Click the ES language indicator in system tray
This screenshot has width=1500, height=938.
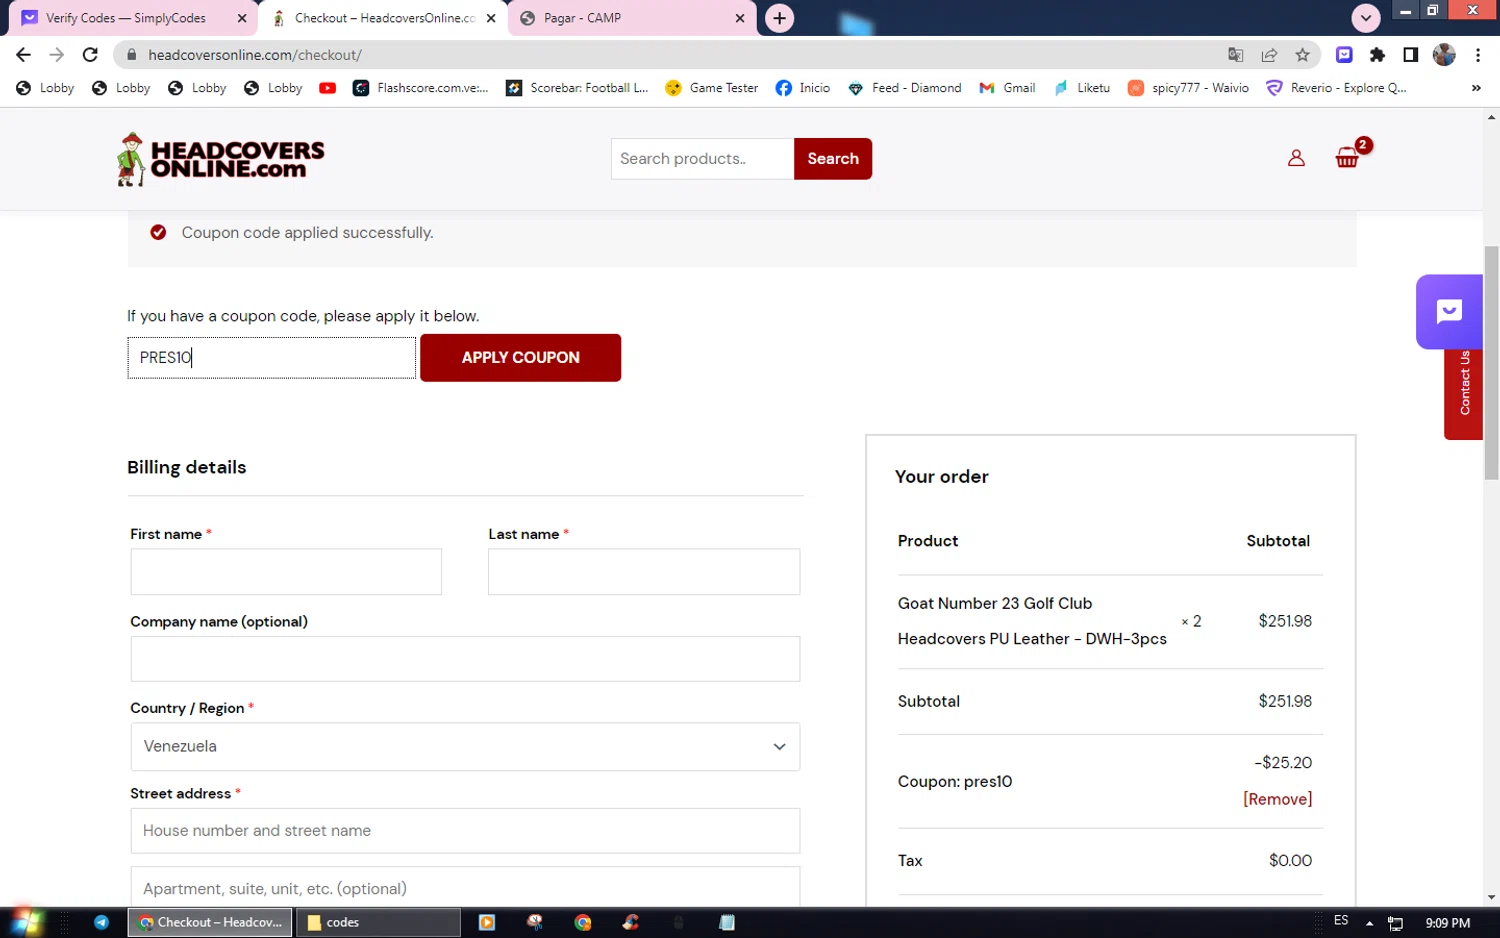pos(1341,921)
